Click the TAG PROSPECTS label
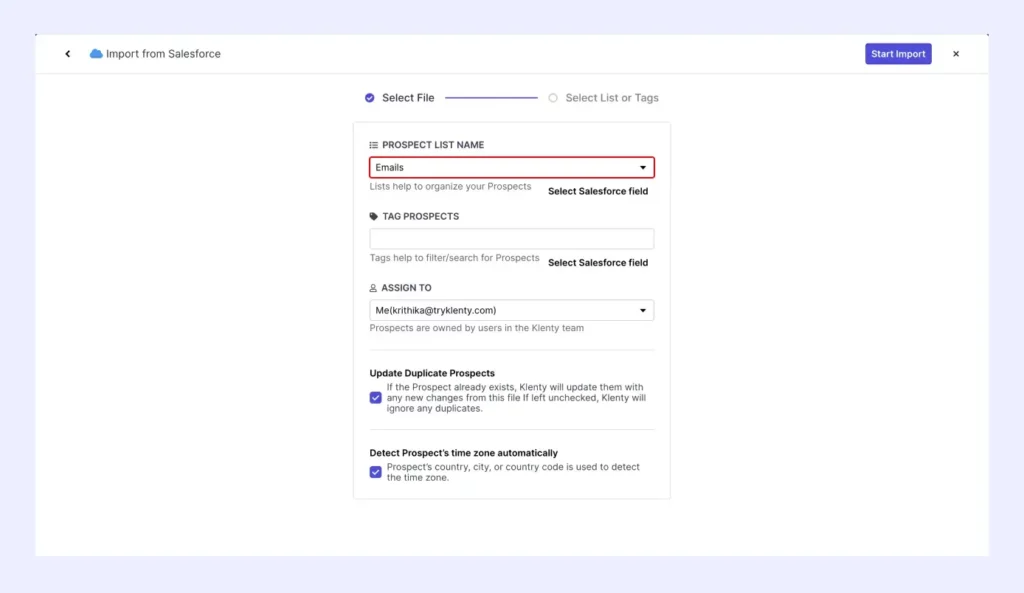Viewport: 1024px width, 593px height. pos(421,216)
